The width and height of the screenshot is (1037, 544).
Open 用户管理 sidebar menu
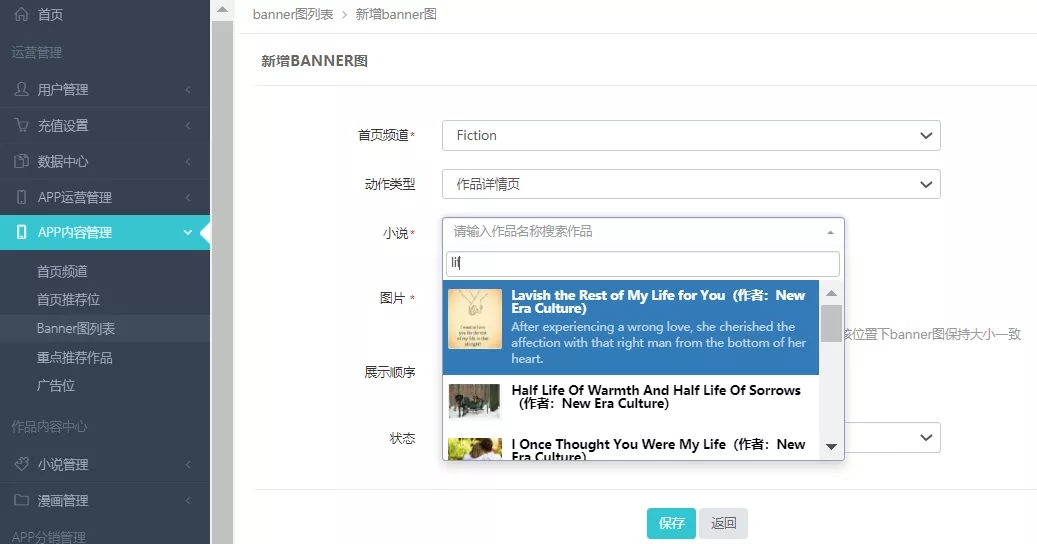(105, 89)
